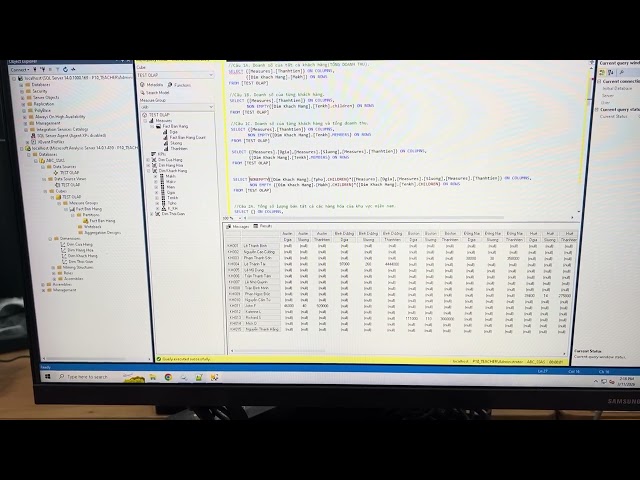Viewport: 640px width, 480px height.
Task: Collapse the Current query status section
Action: [x=597, y=110]
